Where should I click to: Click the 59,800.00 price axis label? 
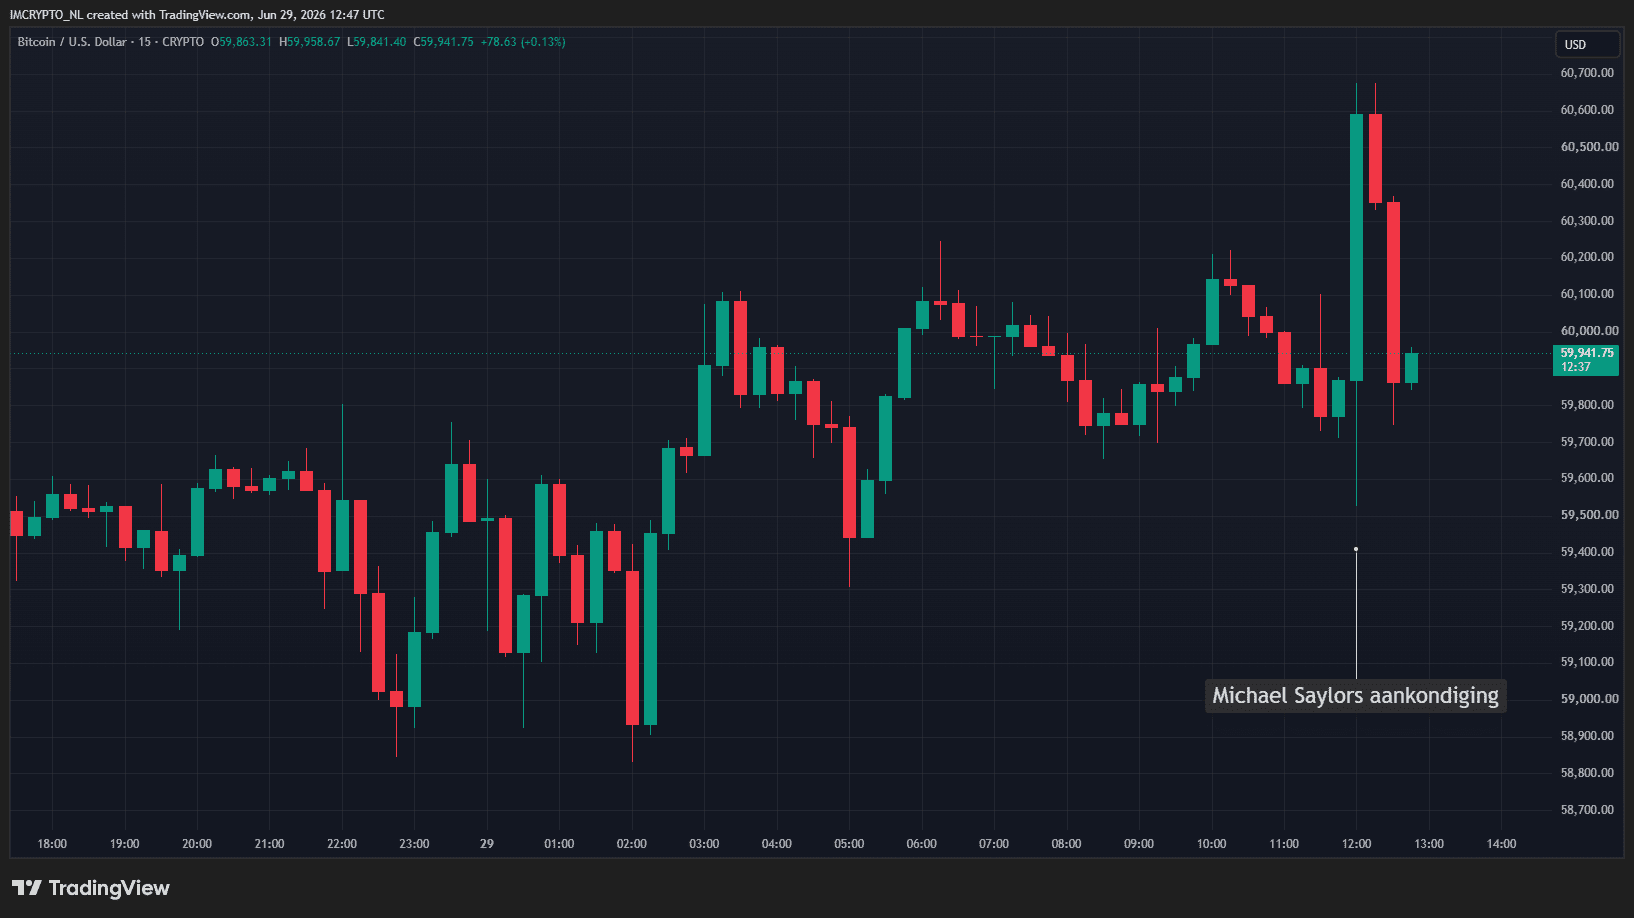click(x=1587, y=405)
